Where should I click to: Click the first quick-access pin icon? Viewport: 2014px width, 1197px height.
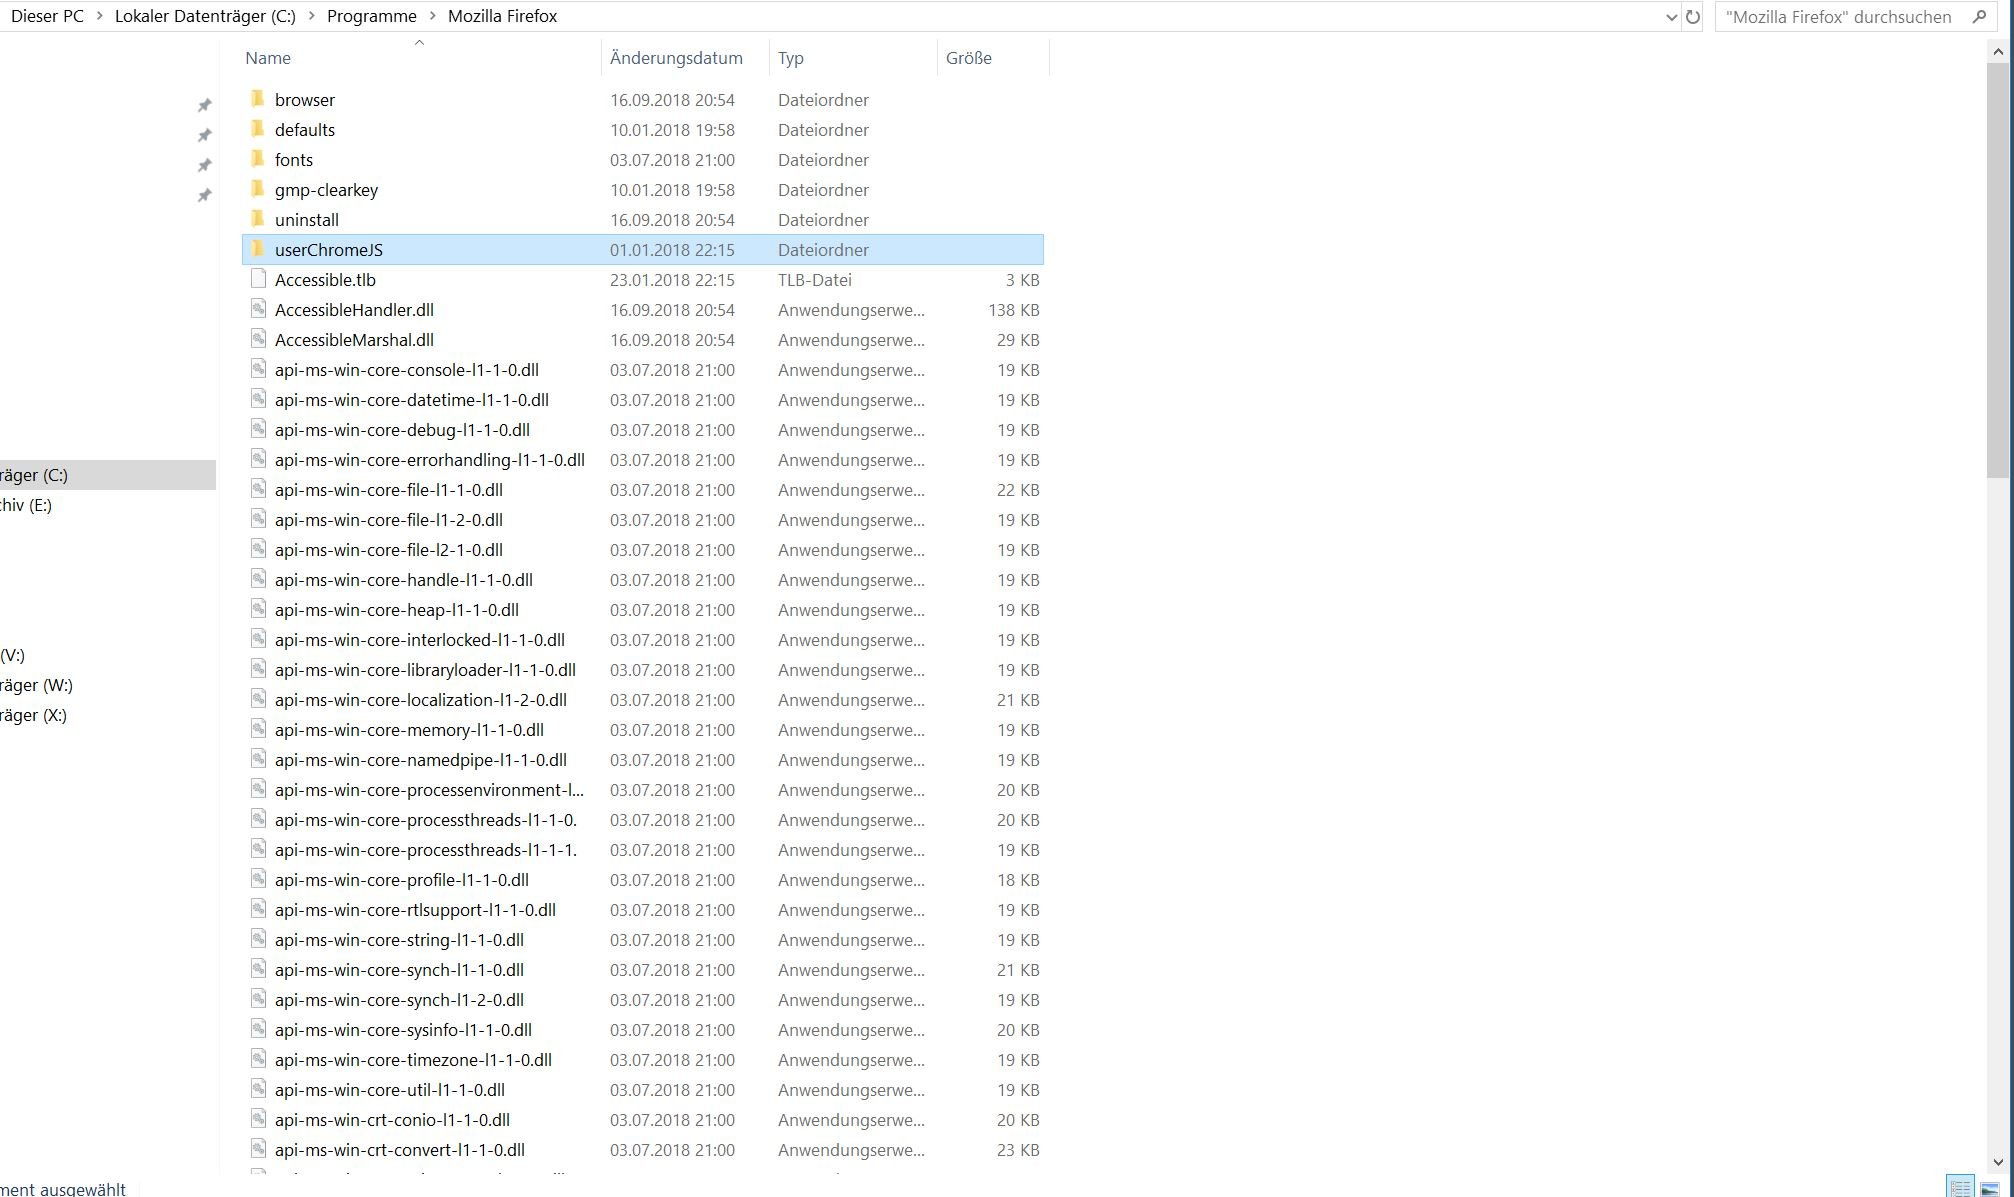(x=204, y=105)
